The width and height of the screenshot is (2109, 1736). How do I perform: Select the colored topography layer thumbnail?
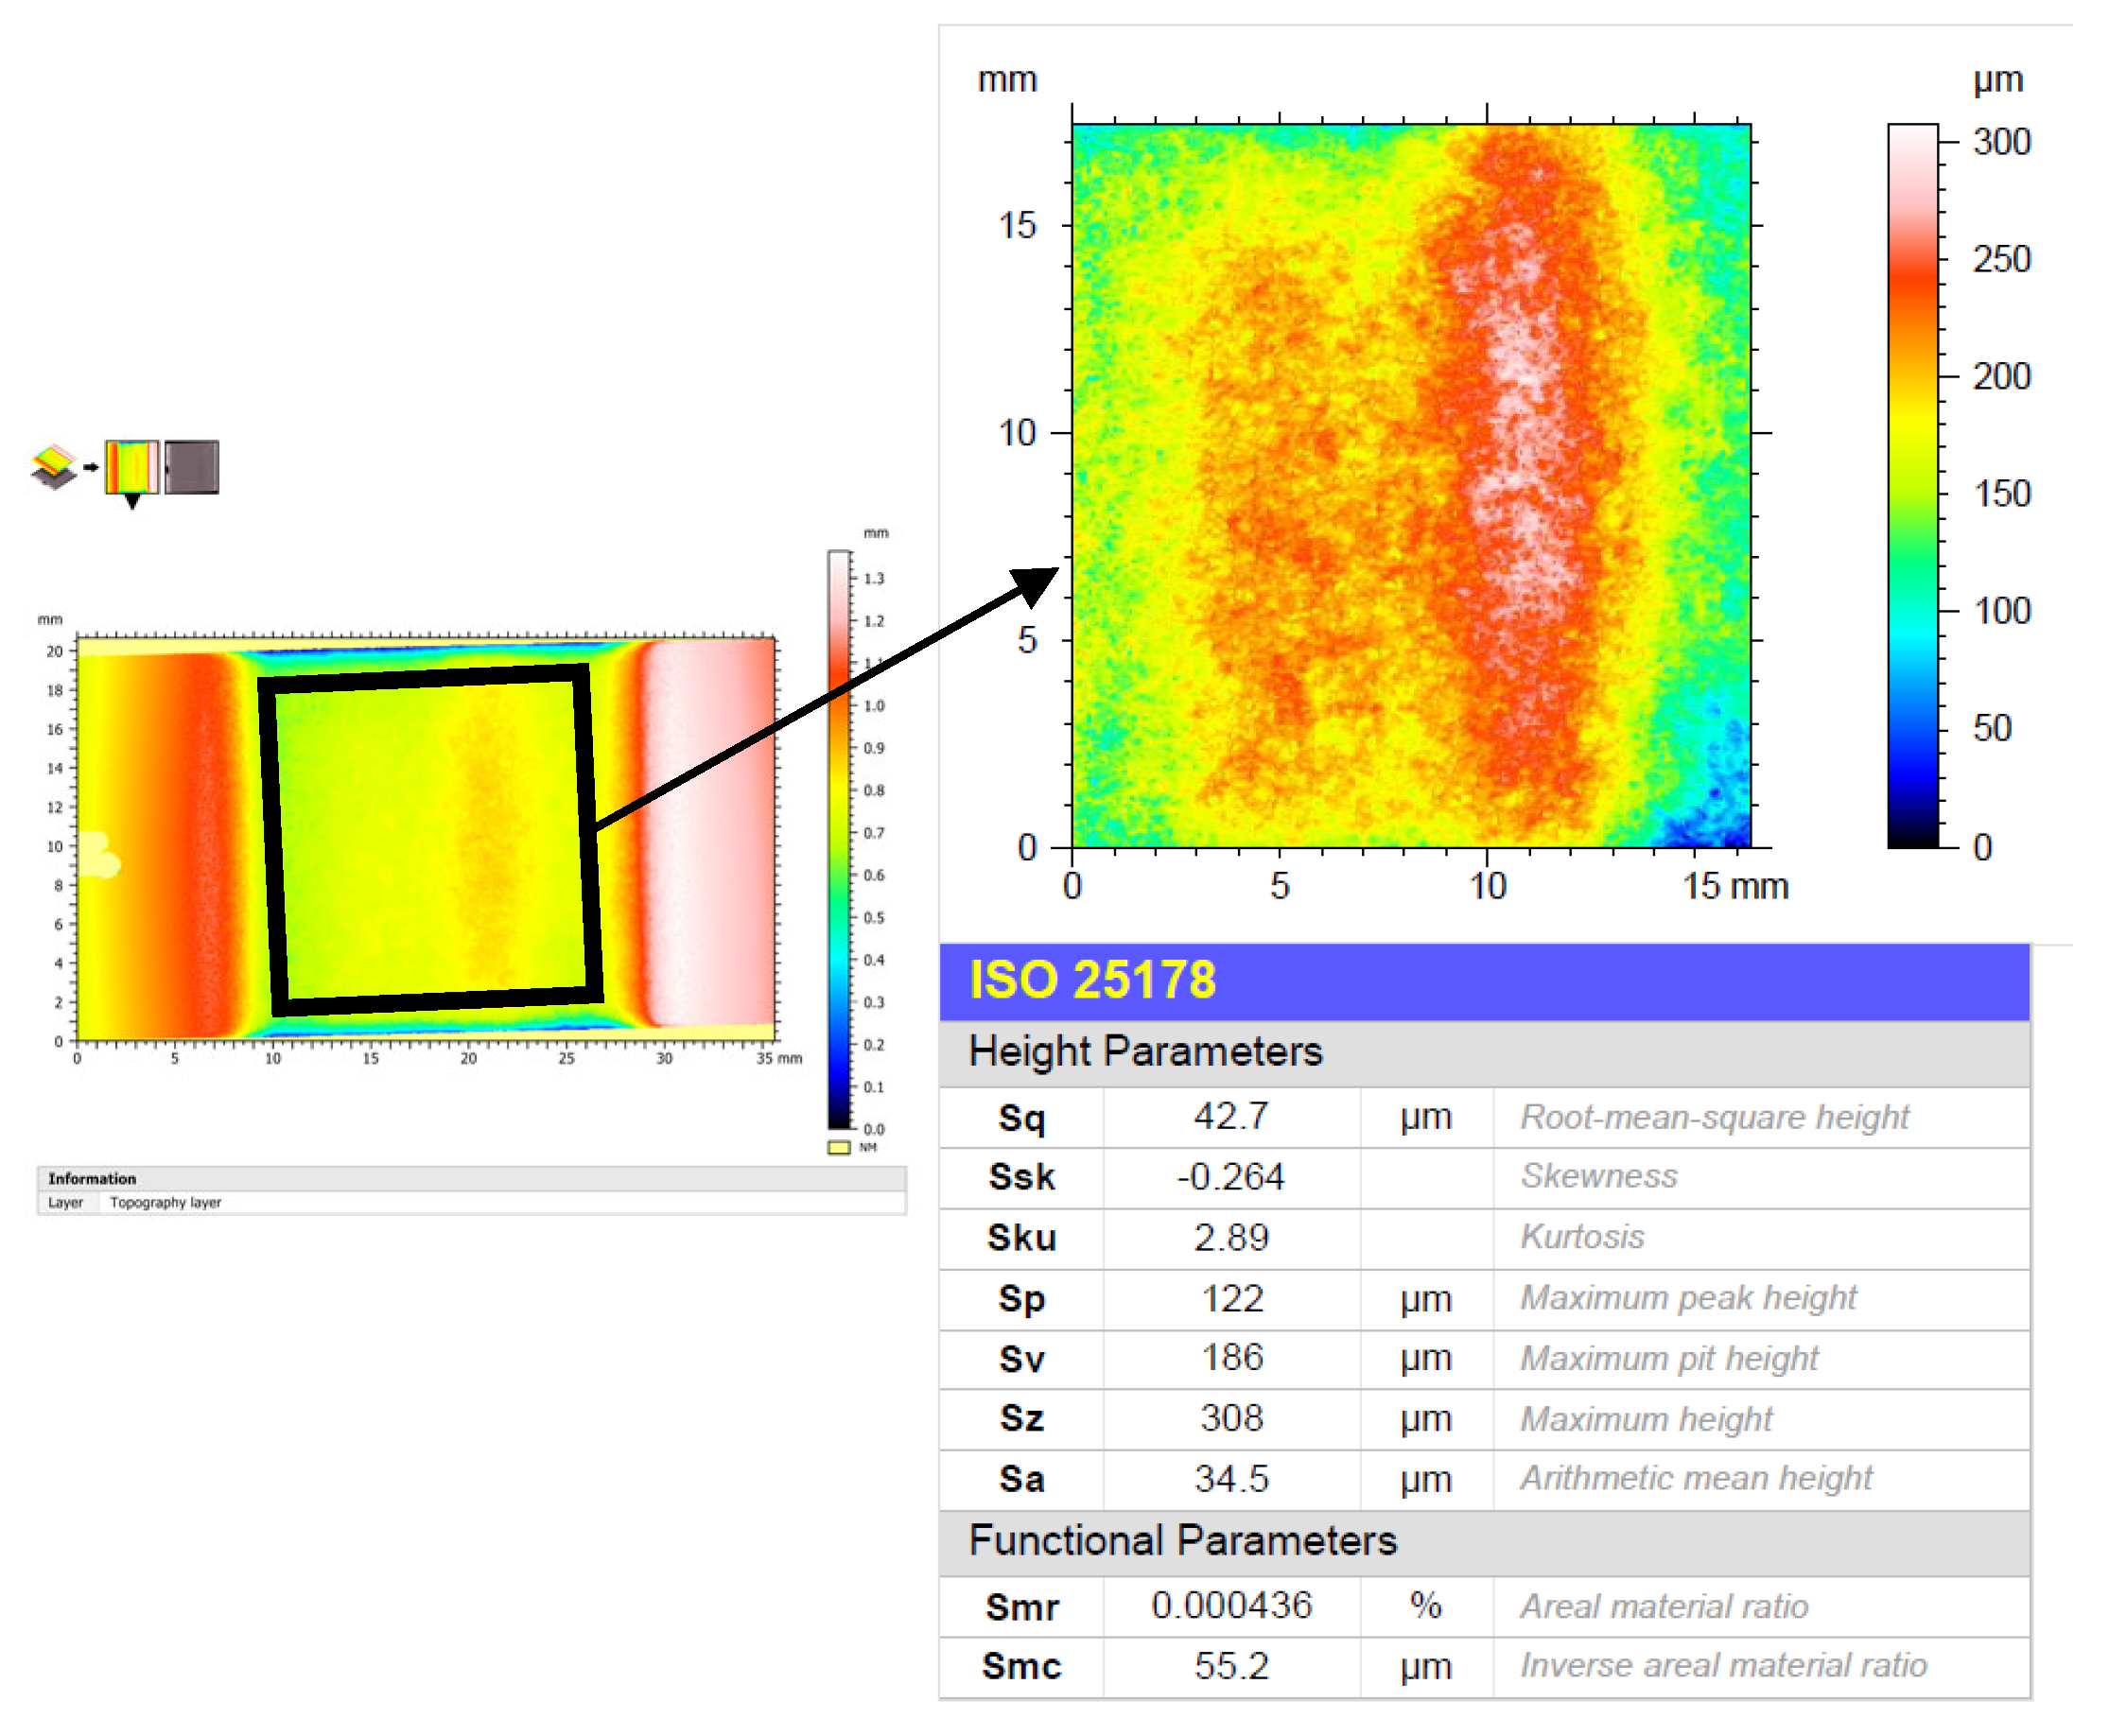click(x=131, y=466)
